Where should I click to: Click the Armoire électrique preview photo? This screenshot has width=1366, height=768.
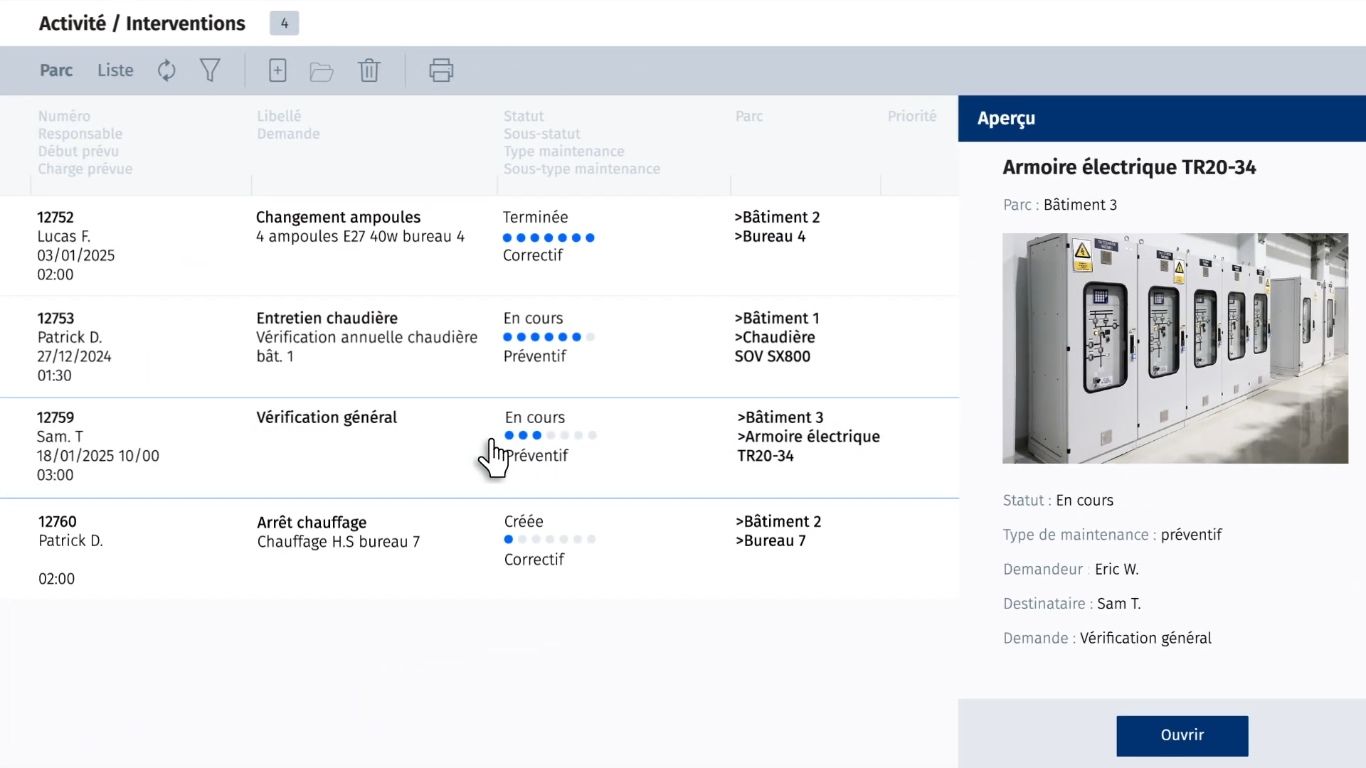pyautogui.click(x=1174, y=348)
